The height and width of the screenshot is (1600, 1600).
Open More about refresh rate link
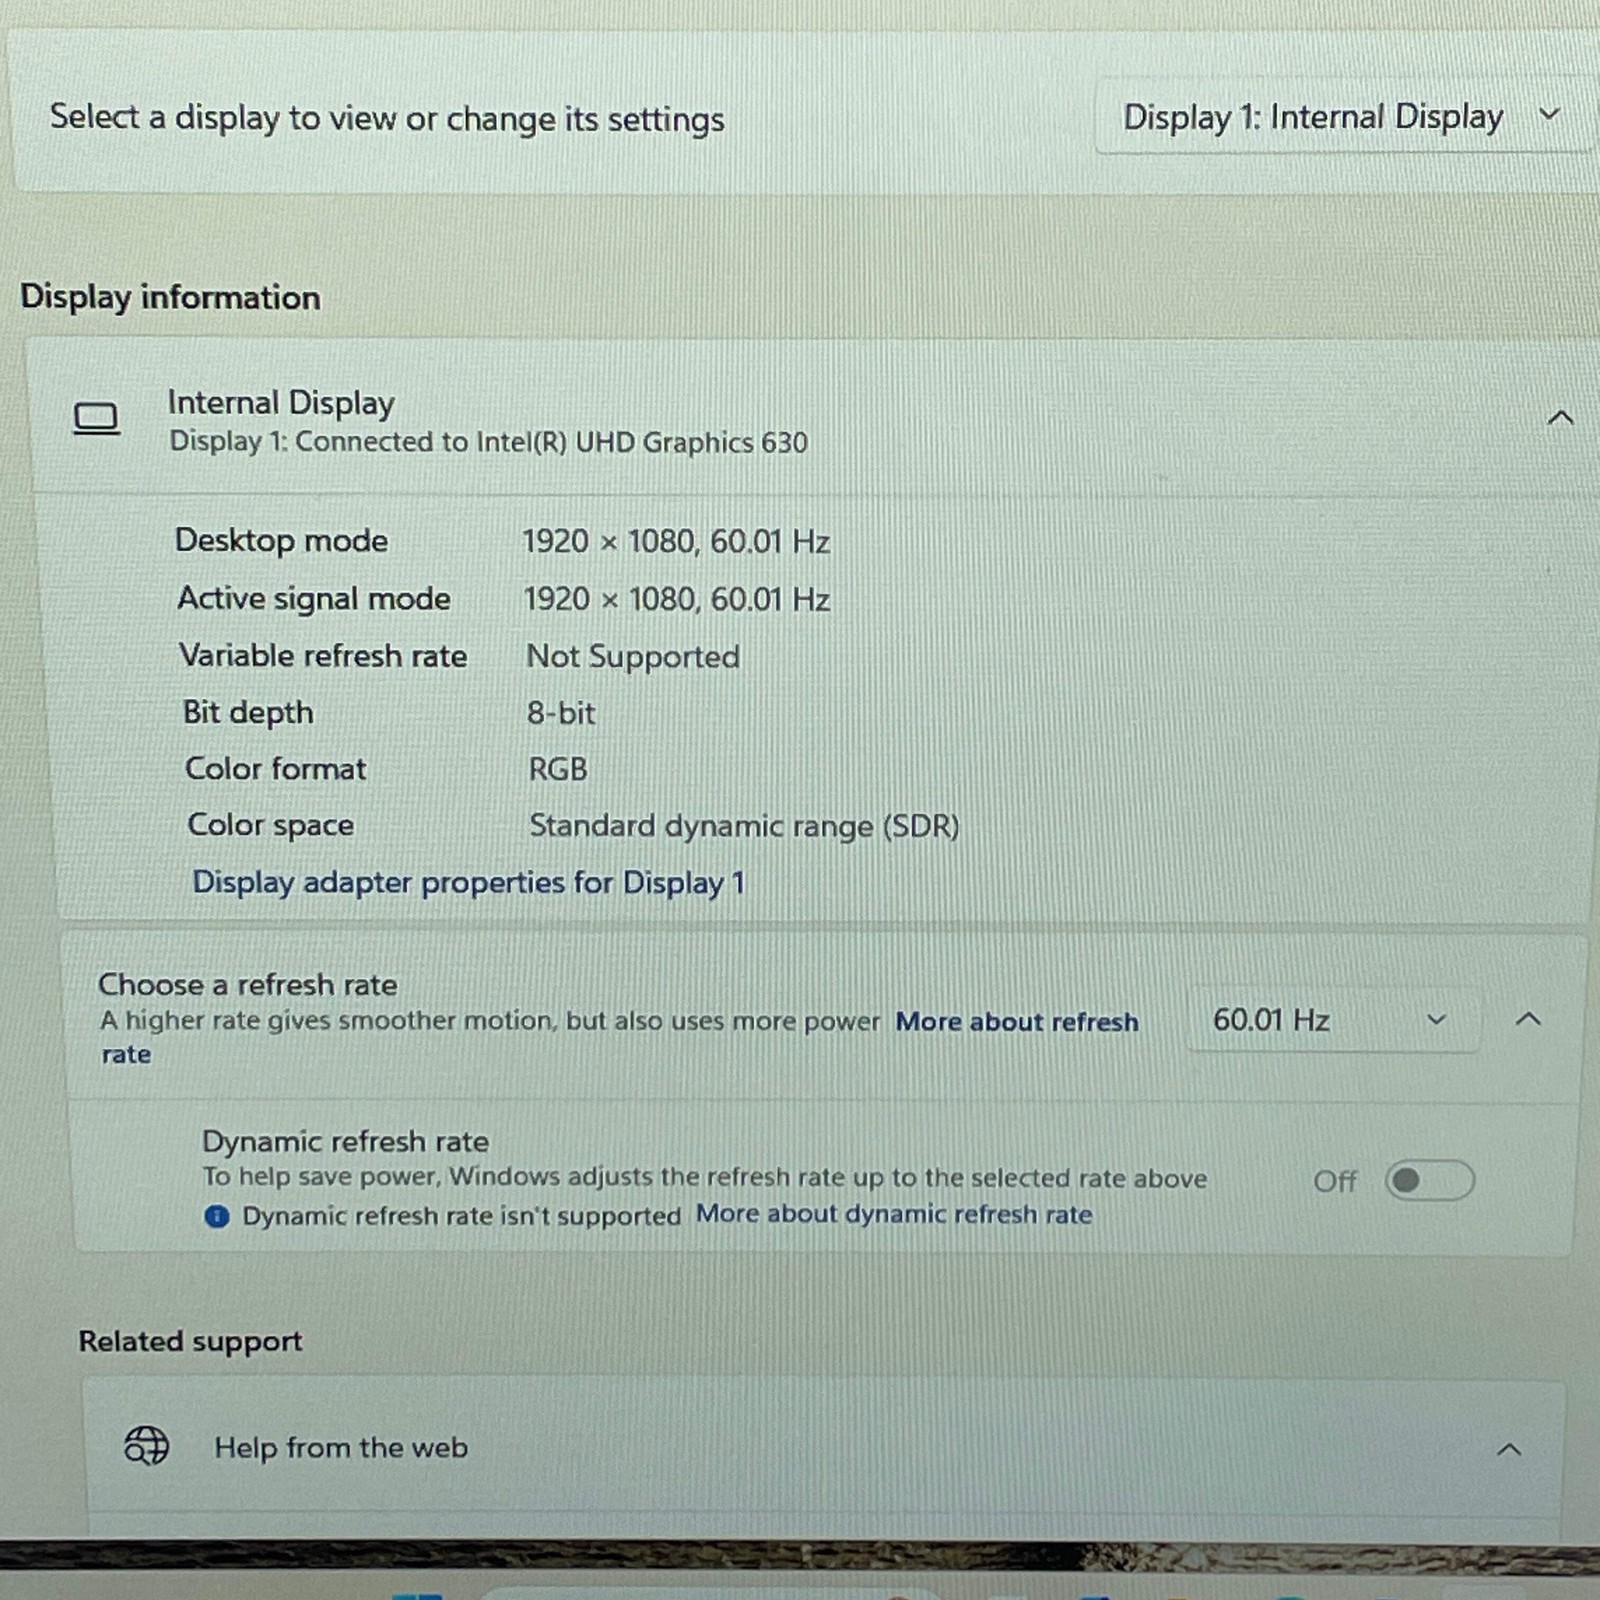pos(1017,1021)
